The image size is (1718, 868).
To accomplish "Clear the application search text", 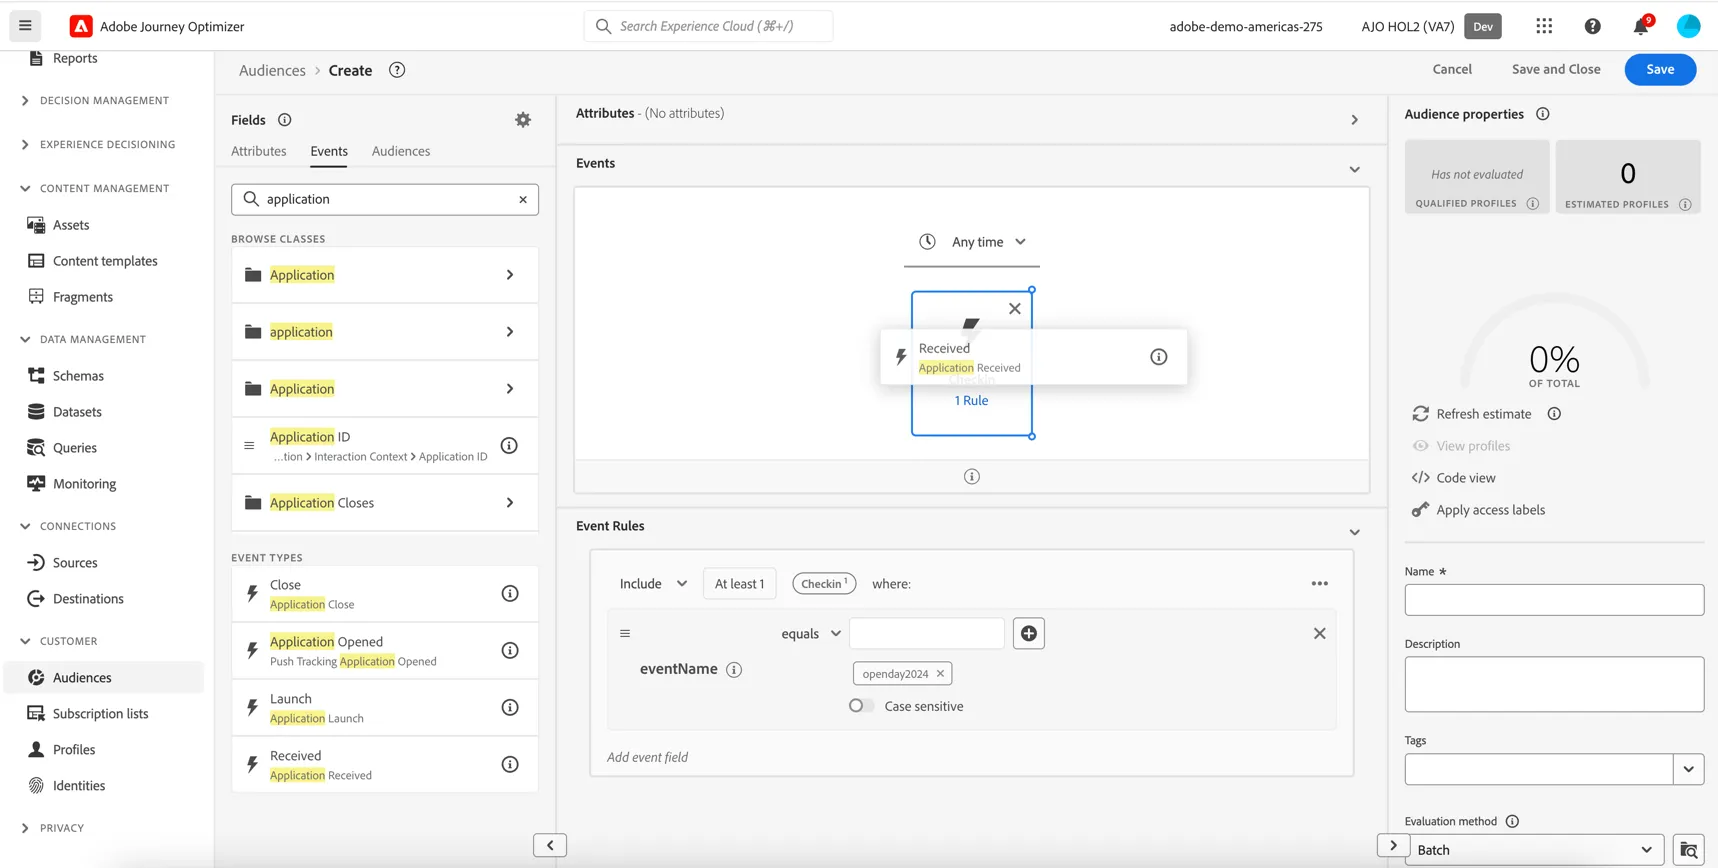I will 523,199.
